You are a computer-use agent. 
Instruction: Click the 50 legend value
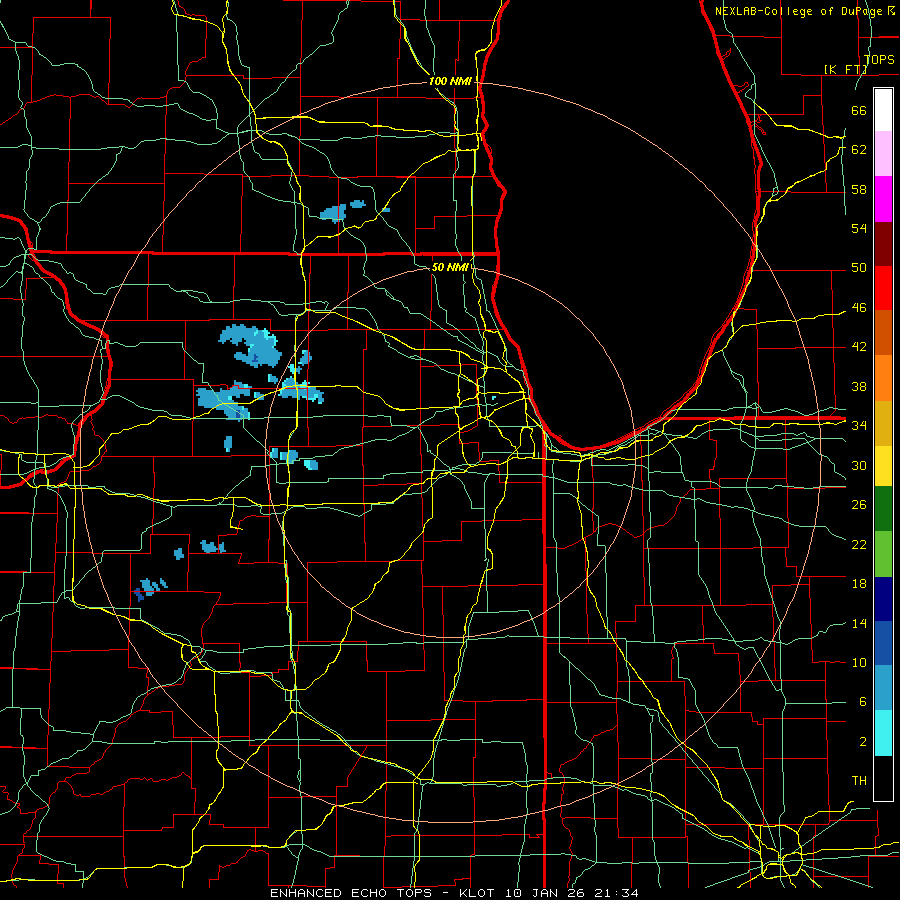click(x=859, y=268)
